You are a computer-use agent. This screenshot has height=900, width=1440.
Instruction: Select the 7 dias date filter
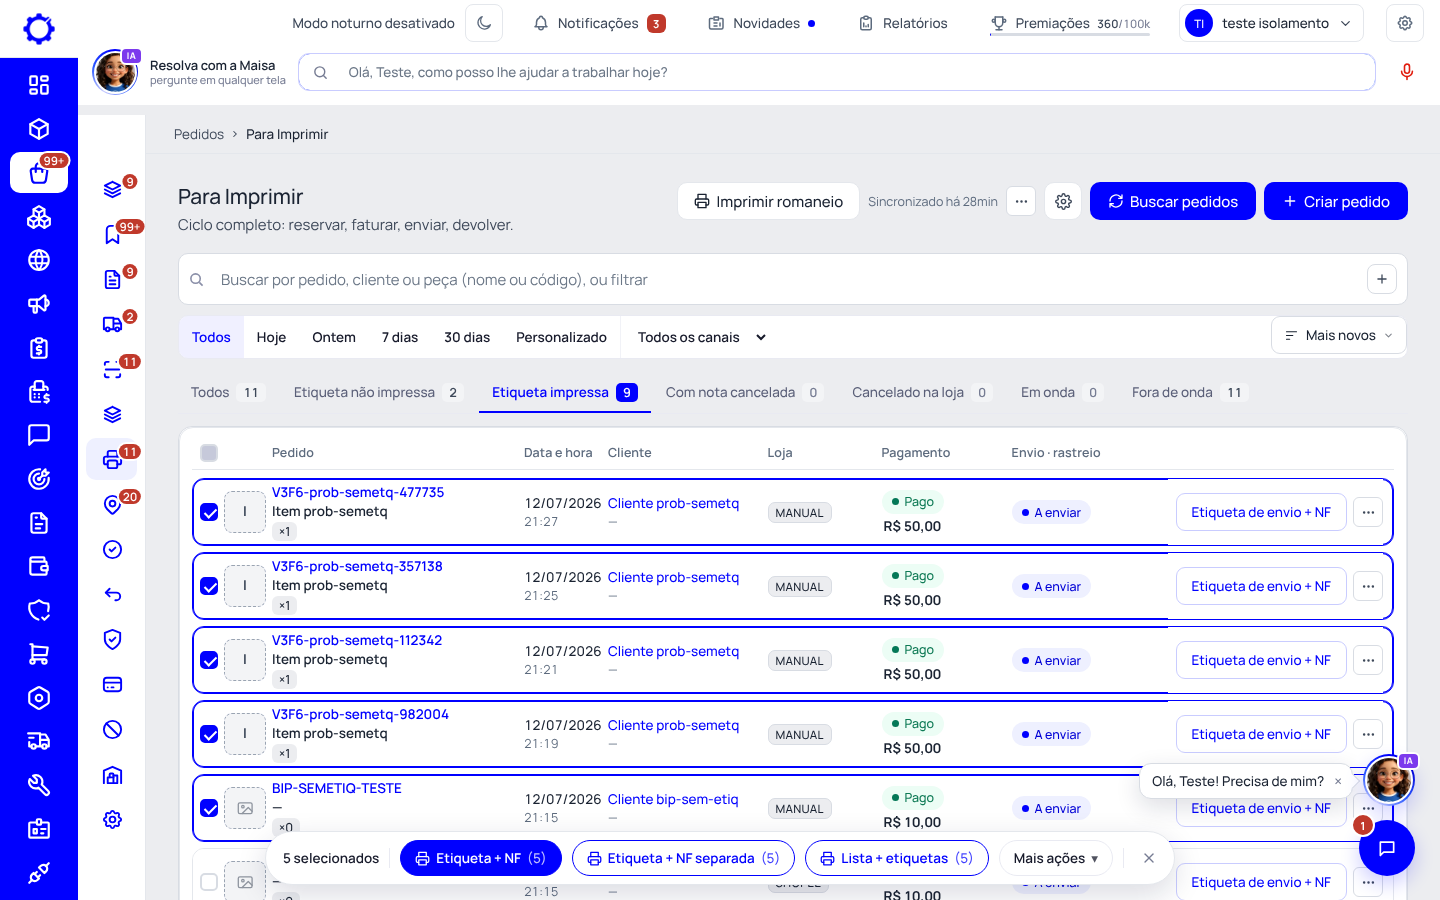click(x=400, y=337)
